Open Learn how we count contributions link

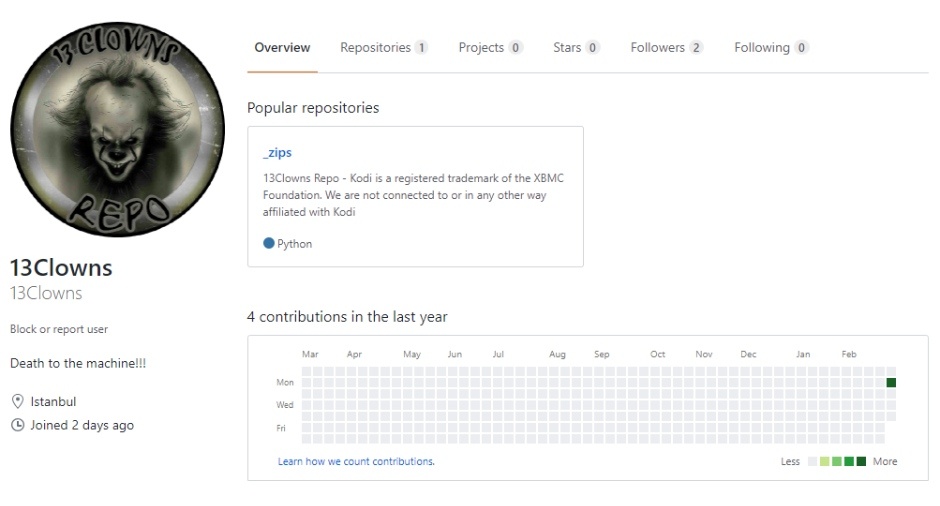coord(356,461)
